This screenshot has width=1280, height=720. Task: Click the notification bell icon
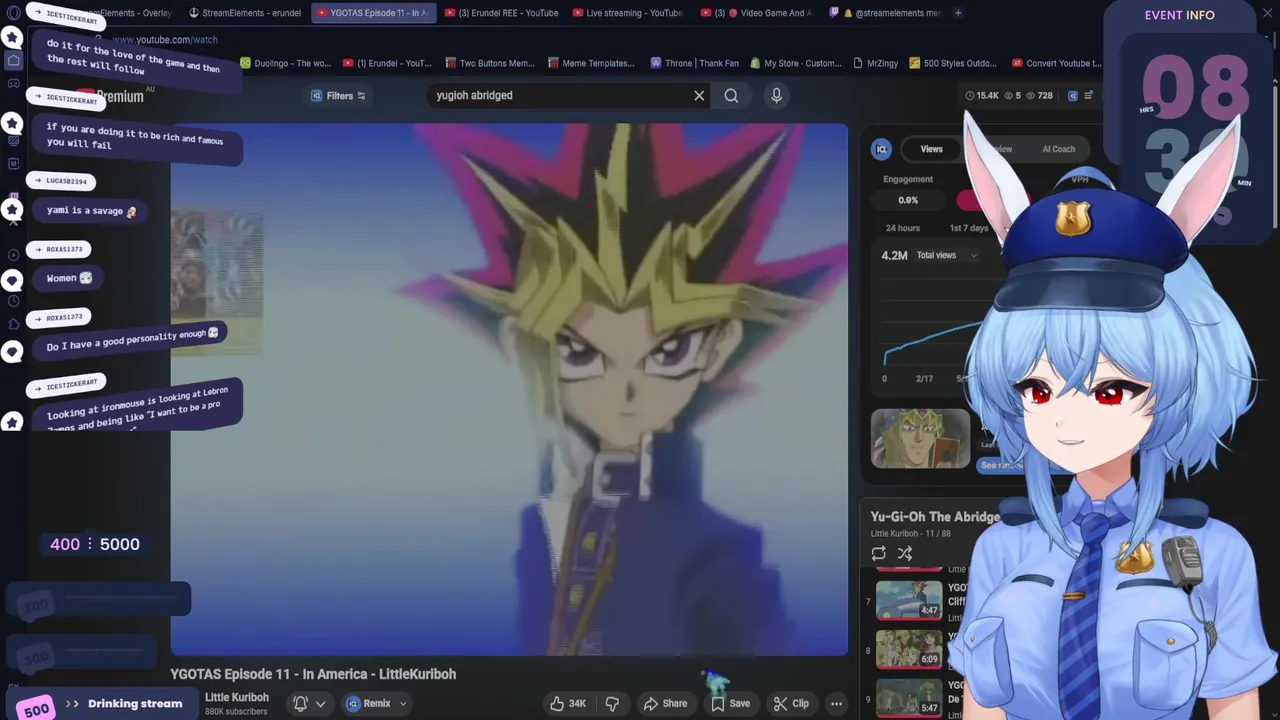pos(300,703)
